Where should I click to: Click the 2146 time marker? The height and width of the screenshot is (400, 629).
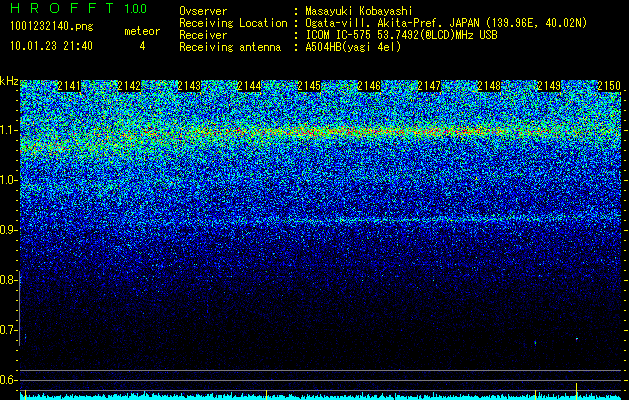click(x=369, y=86)
